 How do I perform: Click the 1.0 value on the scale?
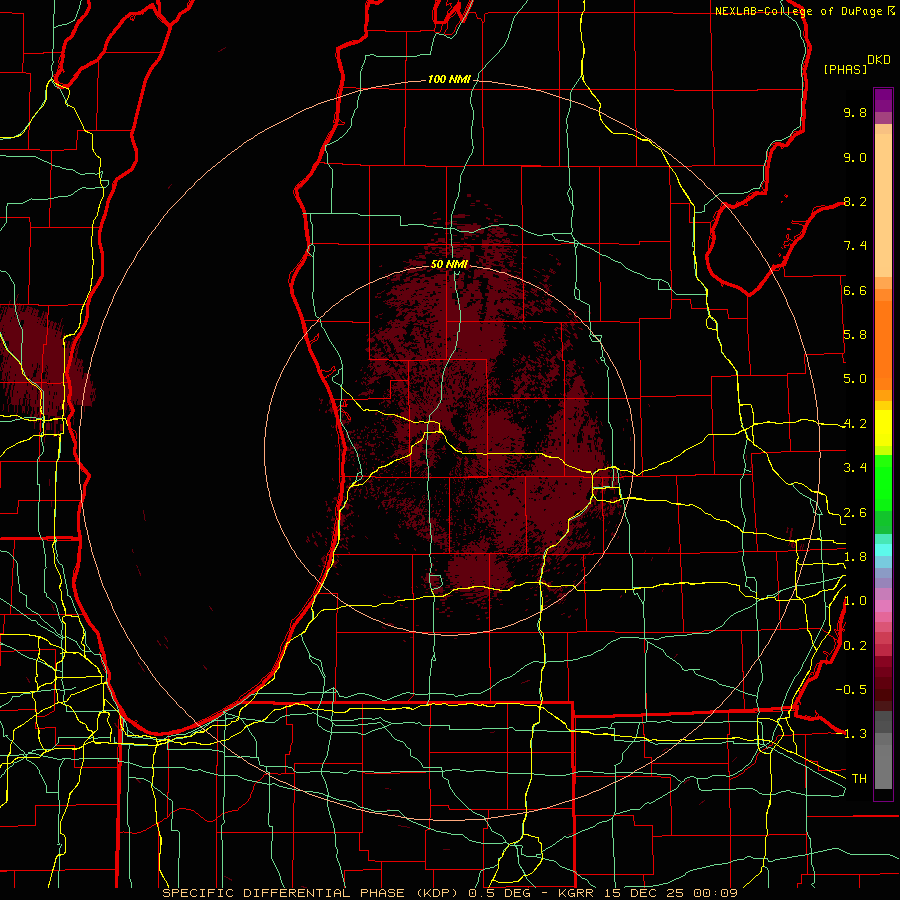pyautogui.click(x=855, y=601)
